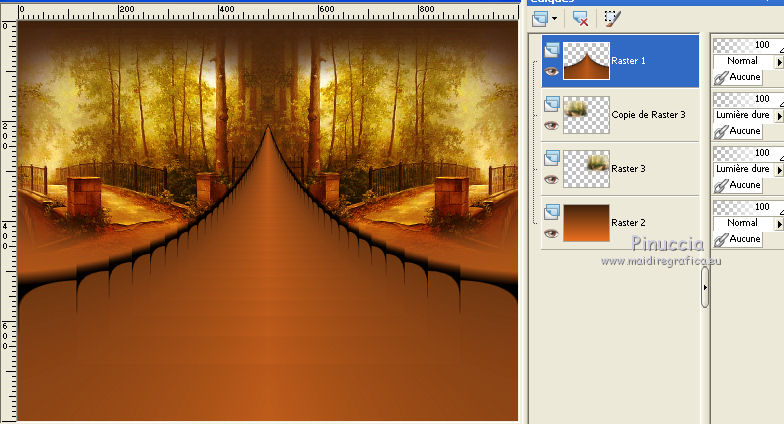Viewport: 784px width, 424px height.
Task: Click link set icon Aucune for Copie de Raster 3
Action: [738, 132]
